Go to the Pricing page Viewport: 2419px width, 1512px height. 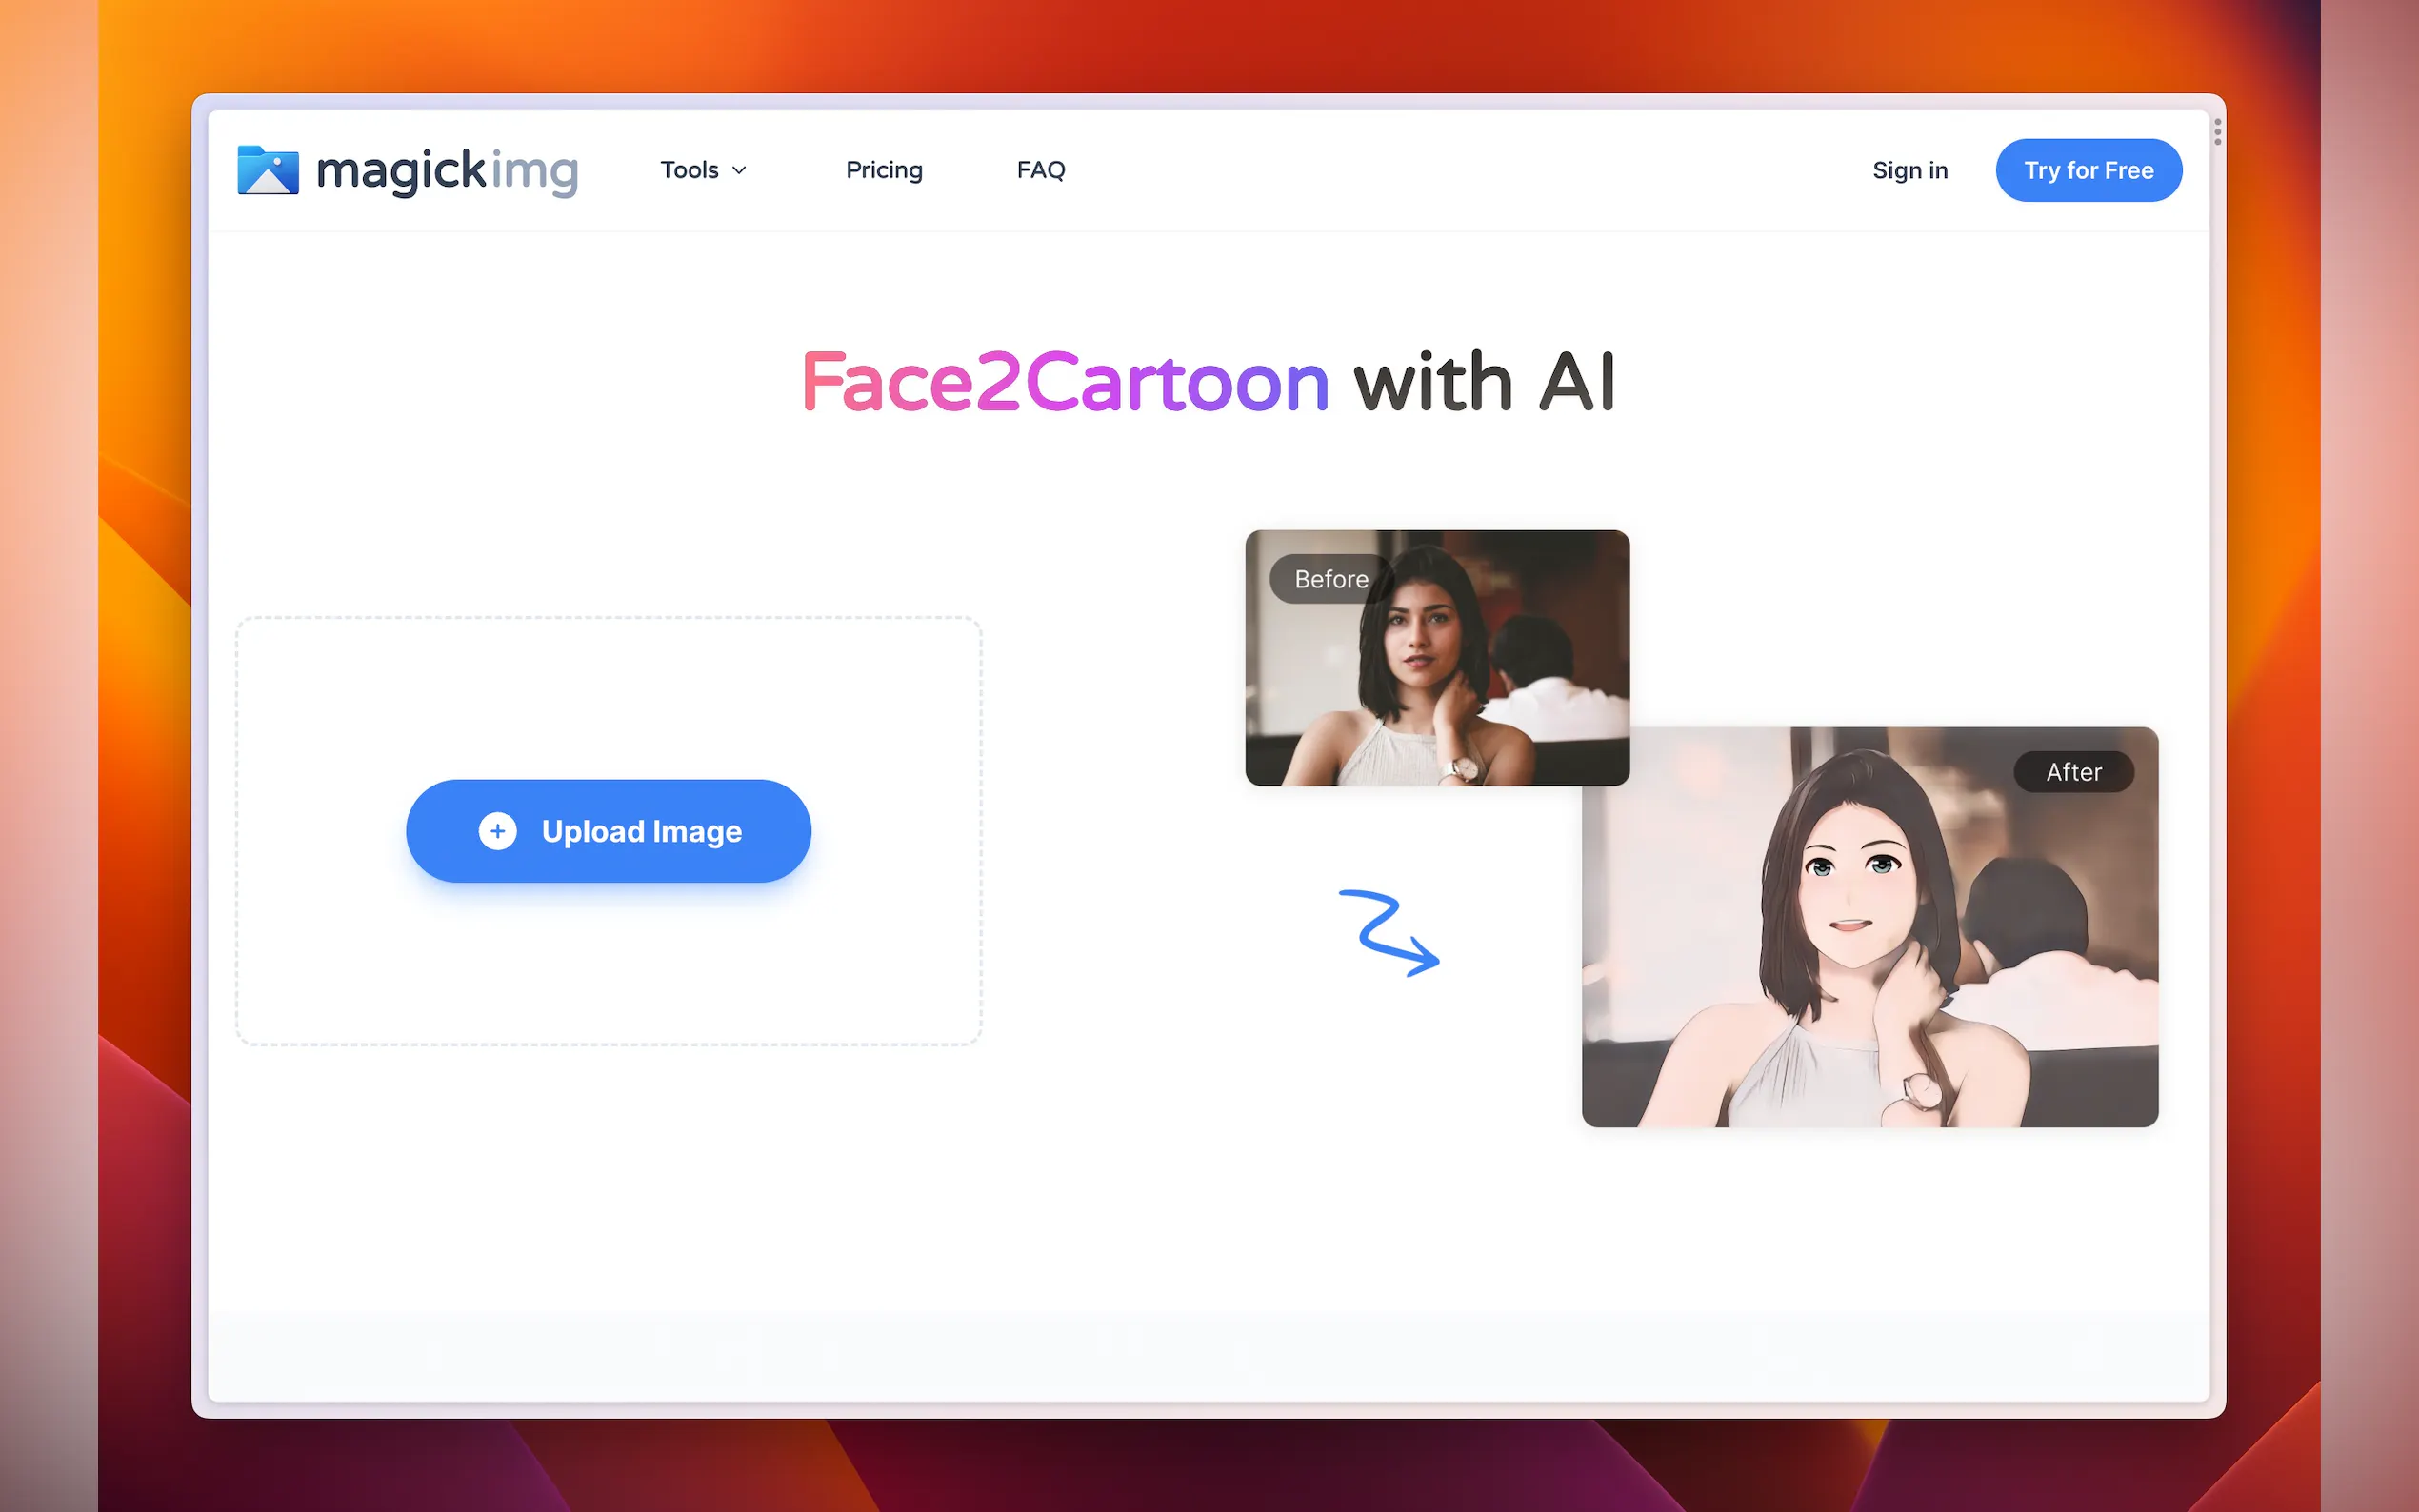pos(884,170)
